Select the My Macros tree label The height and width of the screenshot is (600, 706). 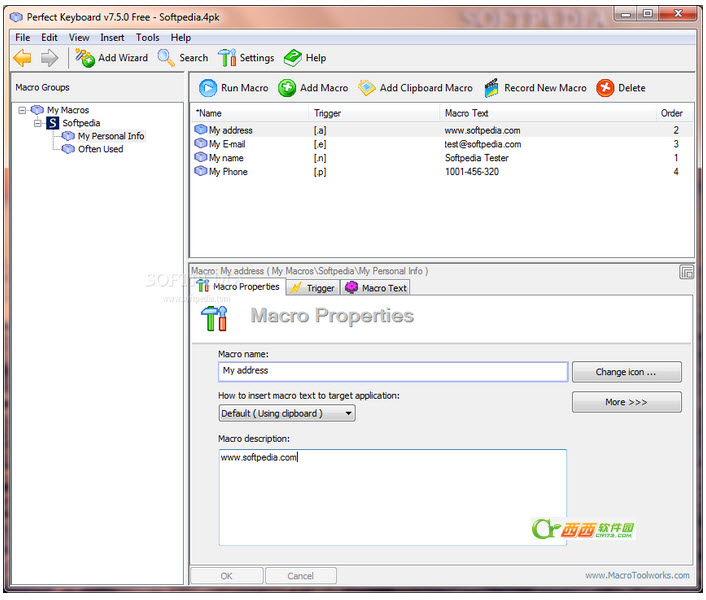(x=68, y=110)
